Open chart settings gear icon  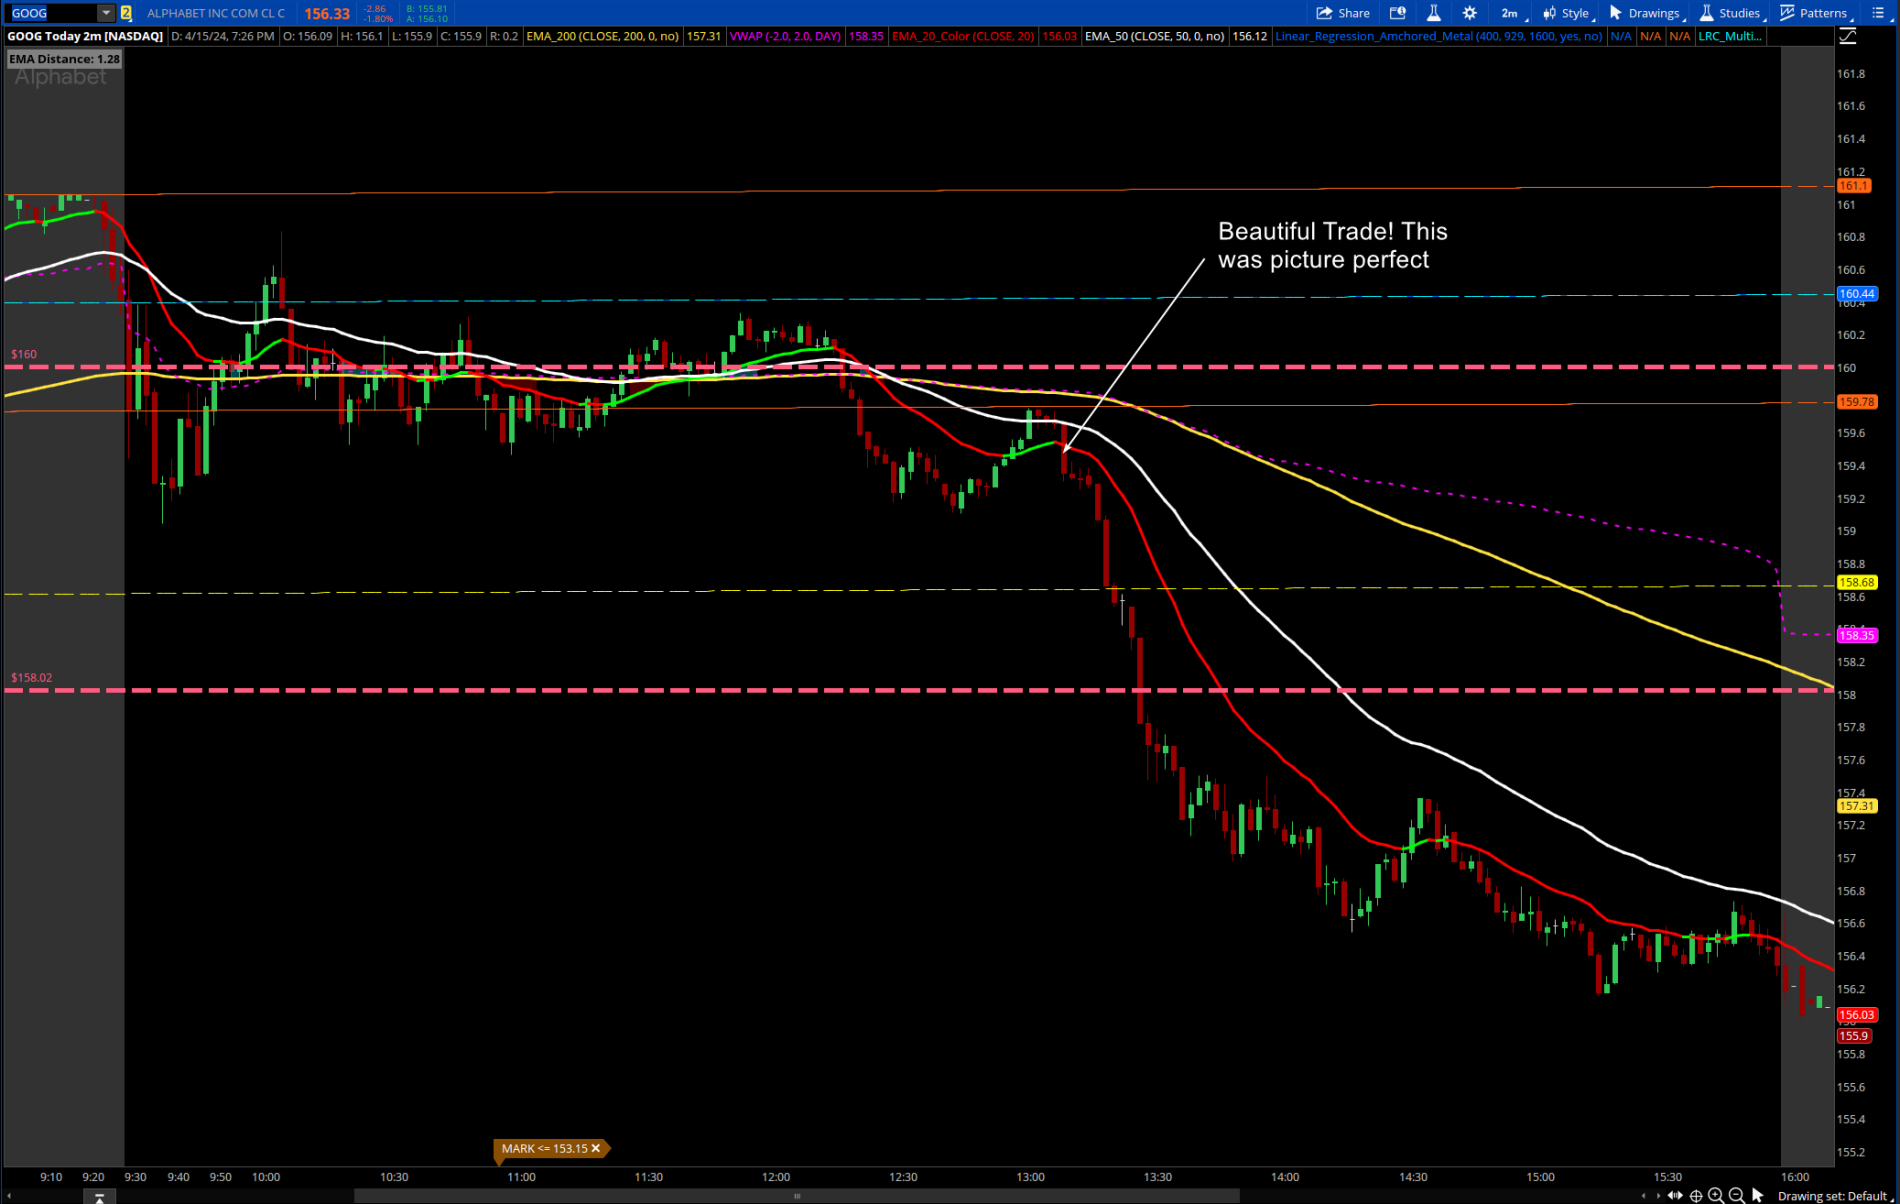(x=1469, y=13)
